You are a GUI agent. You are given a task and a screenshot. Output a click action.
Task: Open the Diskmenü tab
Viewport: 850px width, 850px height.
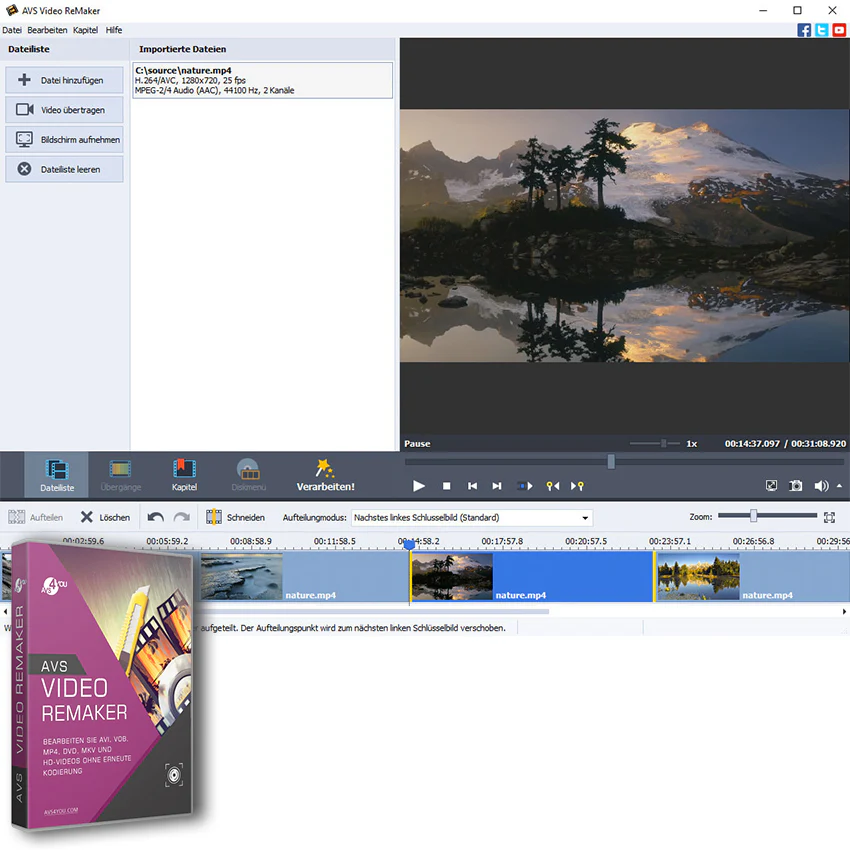pos(248,475)
